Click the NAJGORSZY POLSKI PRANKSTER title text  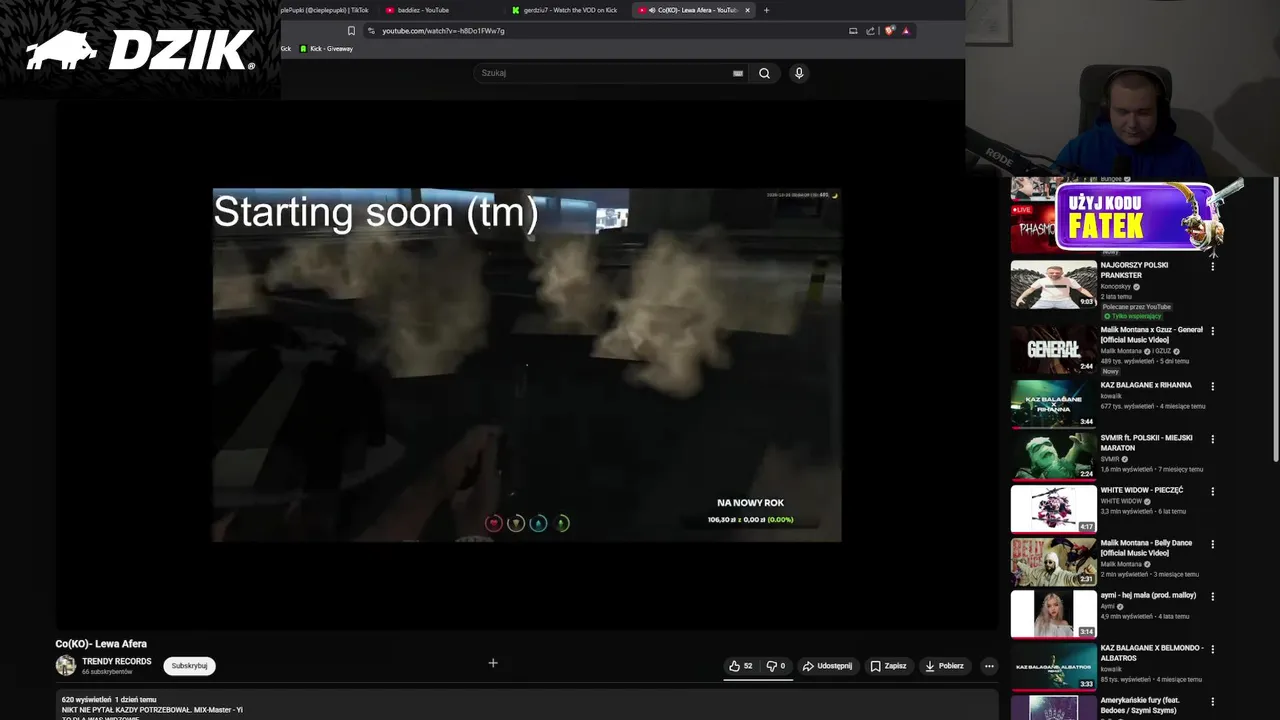[1134, 270]
